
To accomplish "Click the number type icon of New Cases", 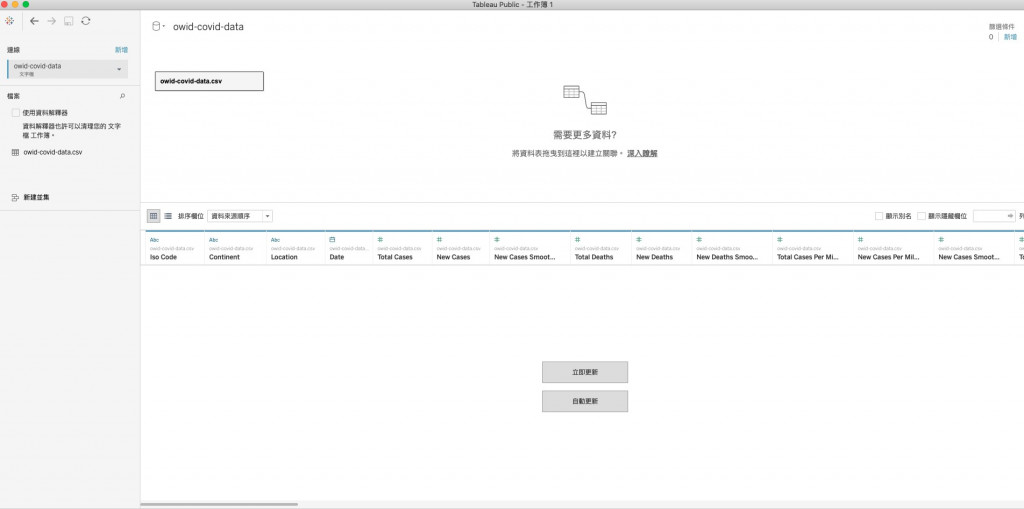I will [440, 240].
